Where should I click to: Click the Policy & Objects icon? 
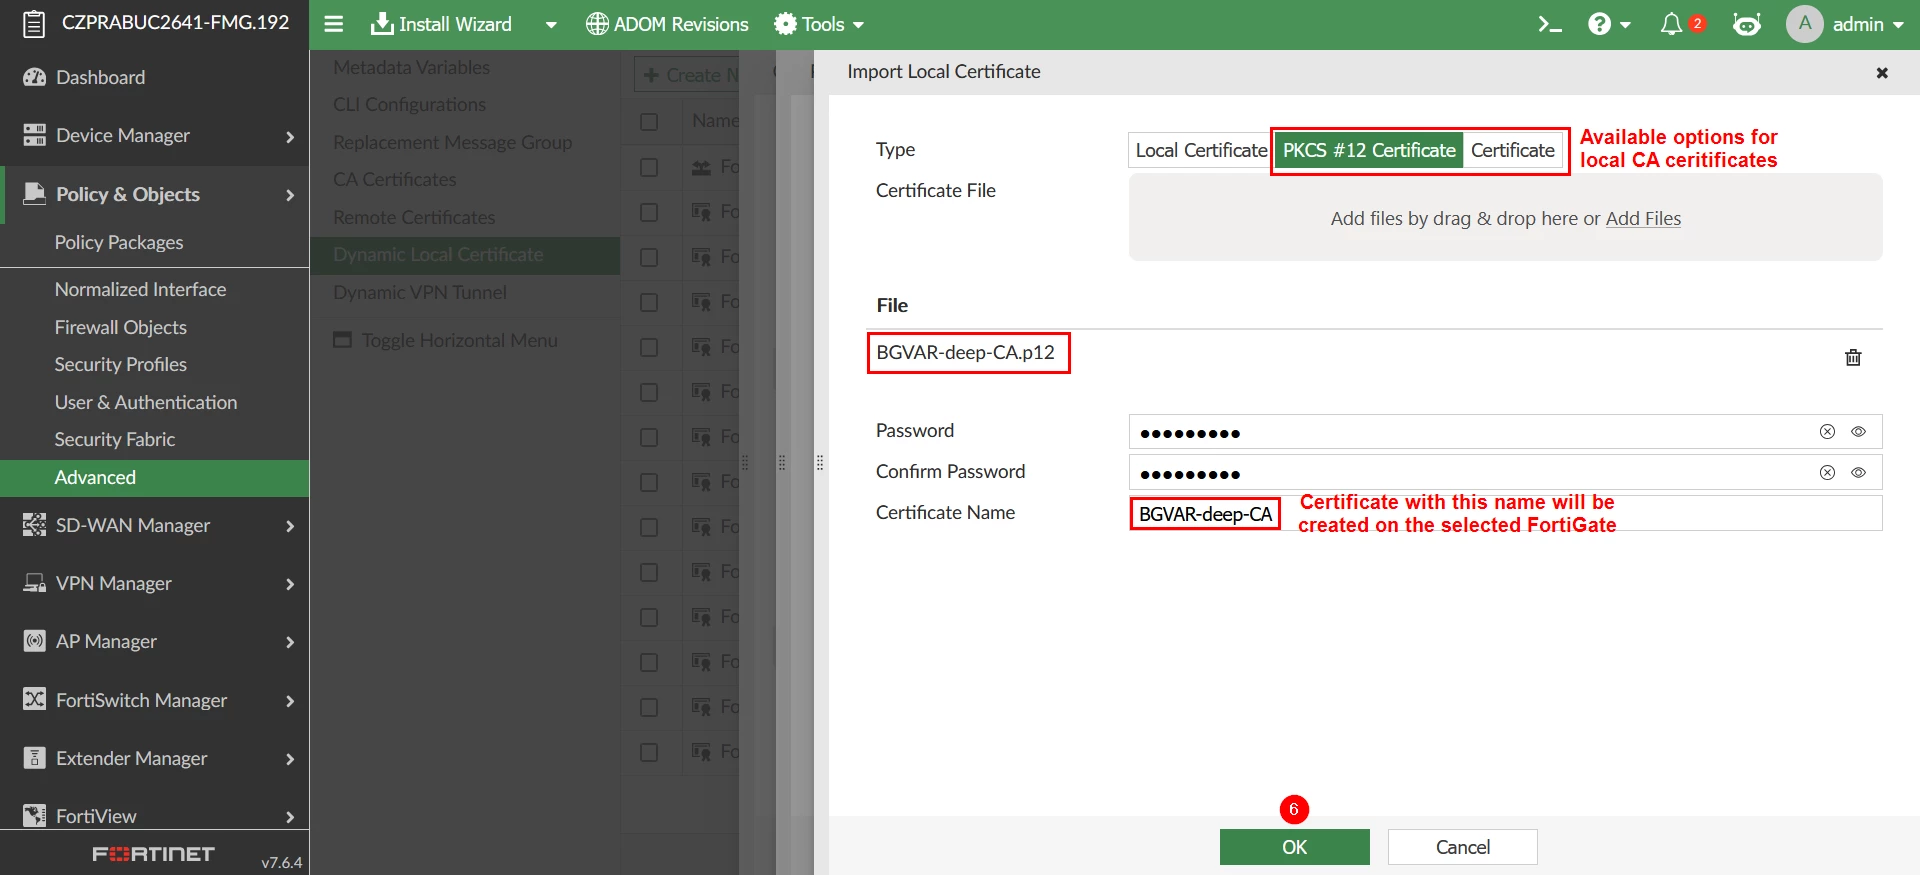pyautogui.click(x=34, y=194)
